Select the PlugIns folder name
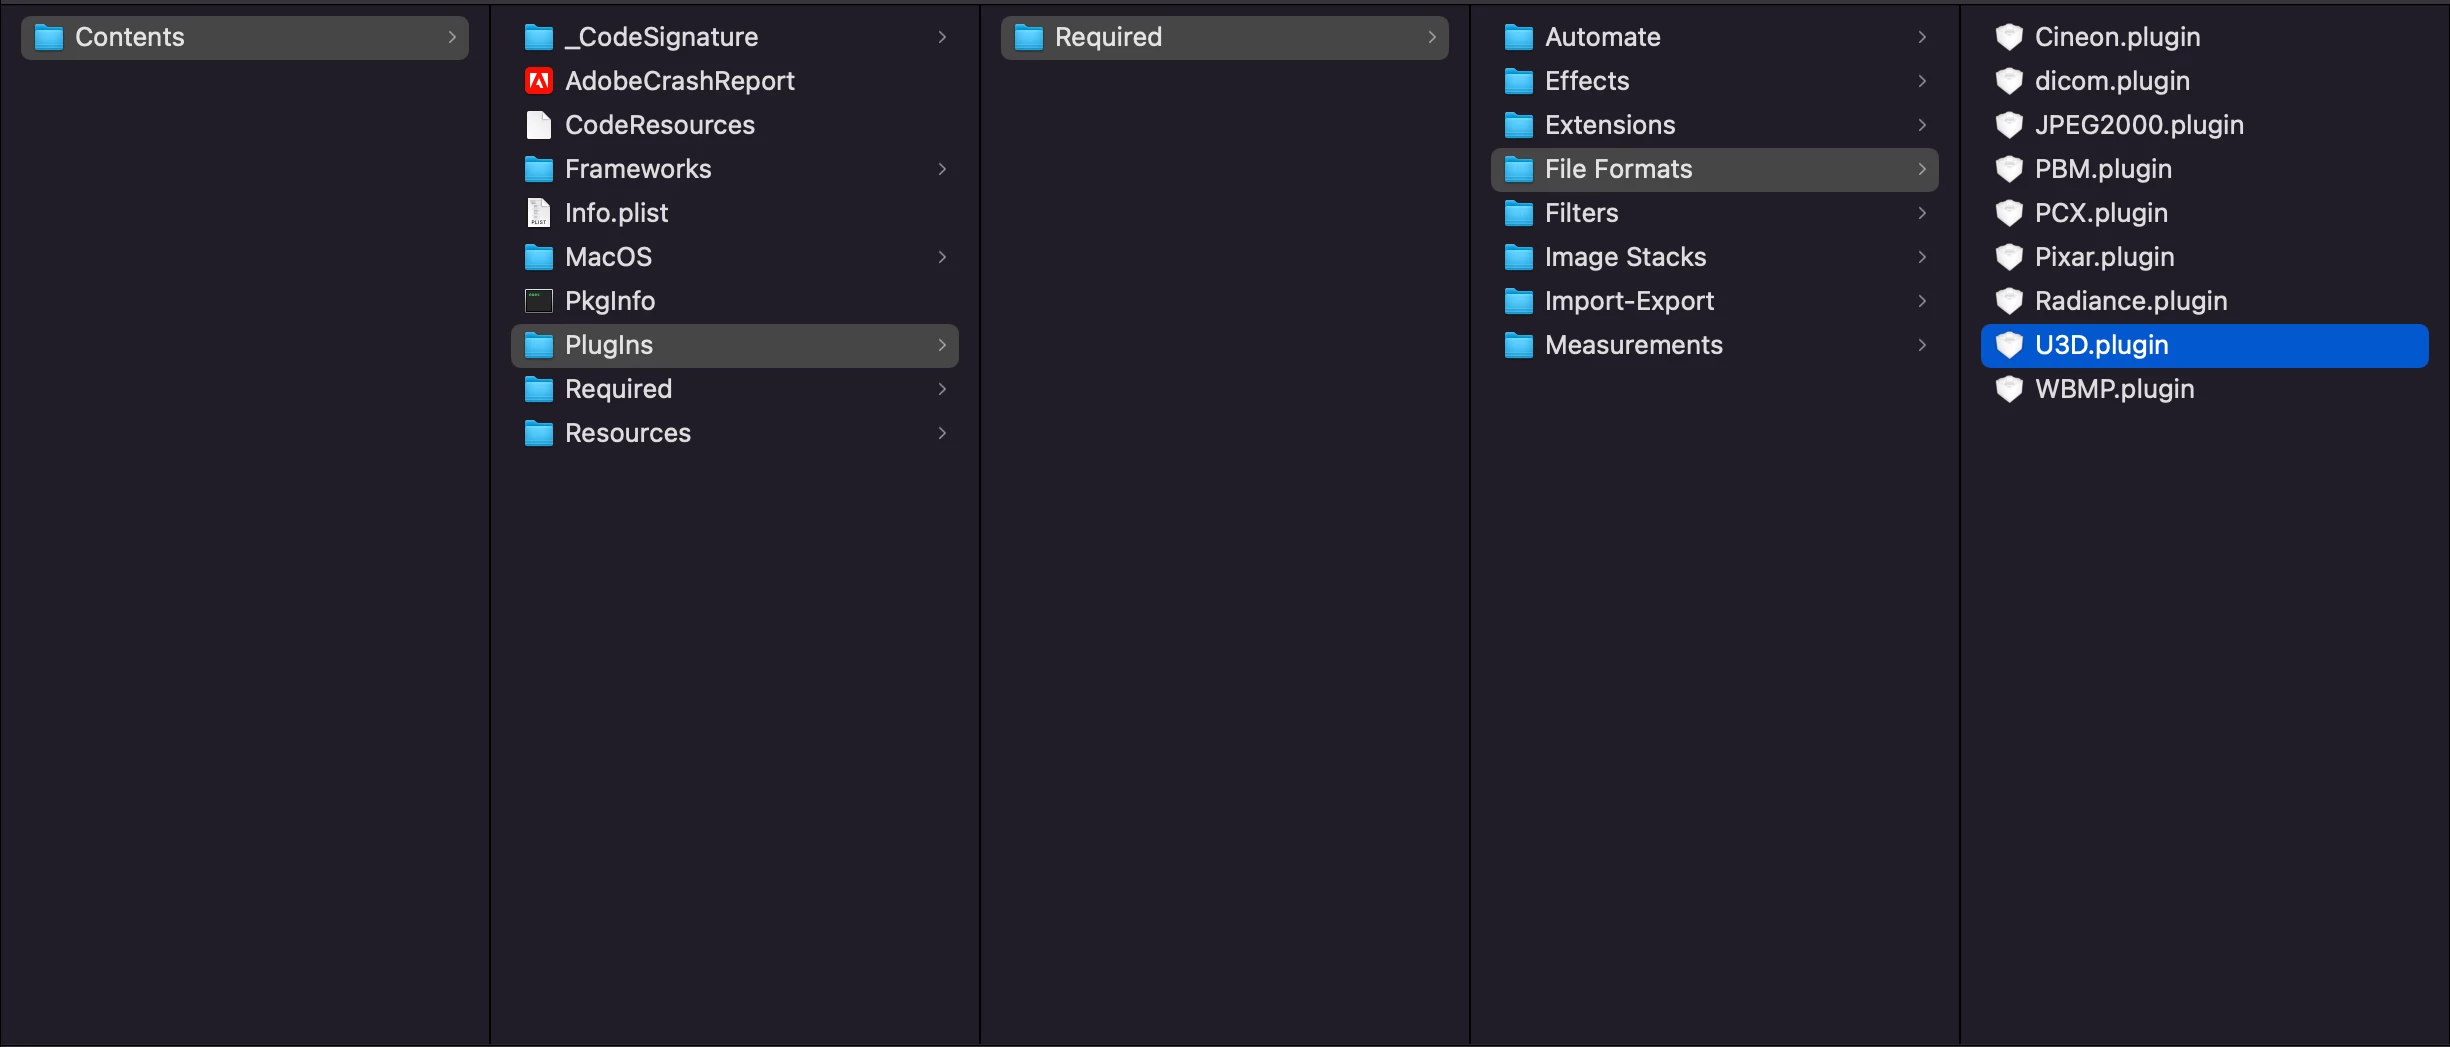The height and width of the screenshot is (1047, 2450). [x=609, y=345]
